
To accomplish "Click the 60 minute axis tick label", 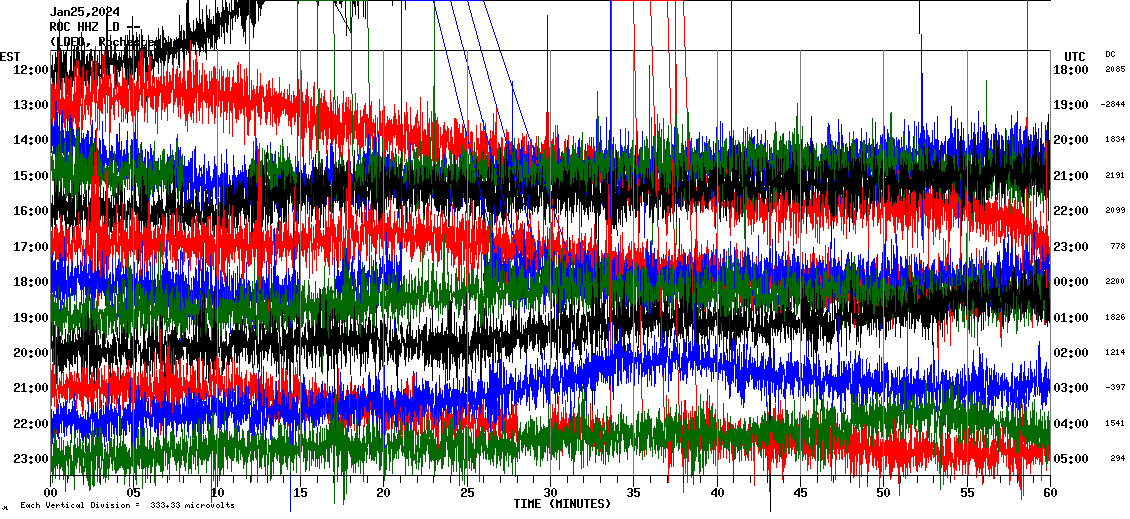I will click(1049, 492).
